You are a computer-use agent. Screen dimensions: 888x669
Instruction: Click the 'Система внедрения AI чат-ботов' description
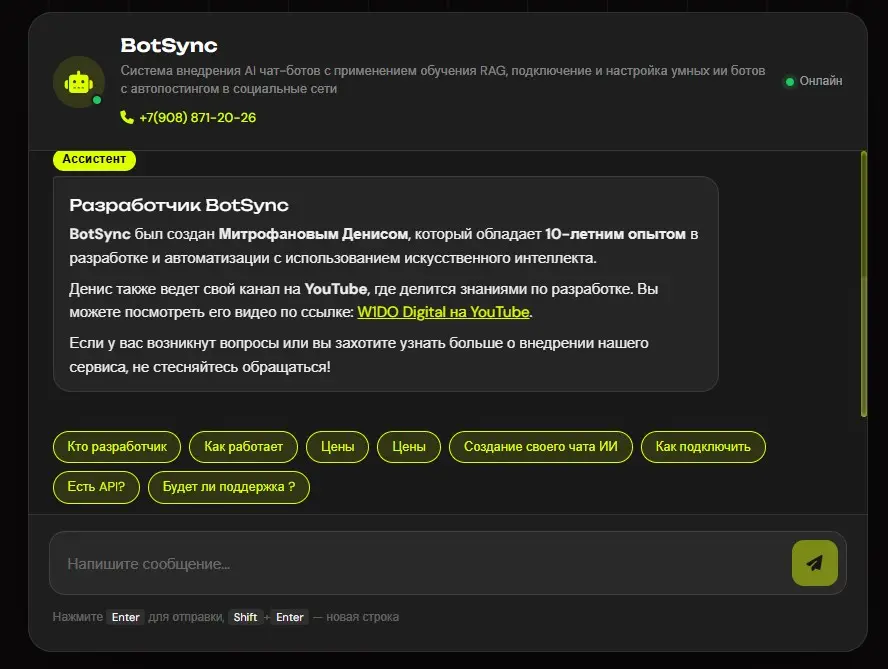(x=443, y=80)
